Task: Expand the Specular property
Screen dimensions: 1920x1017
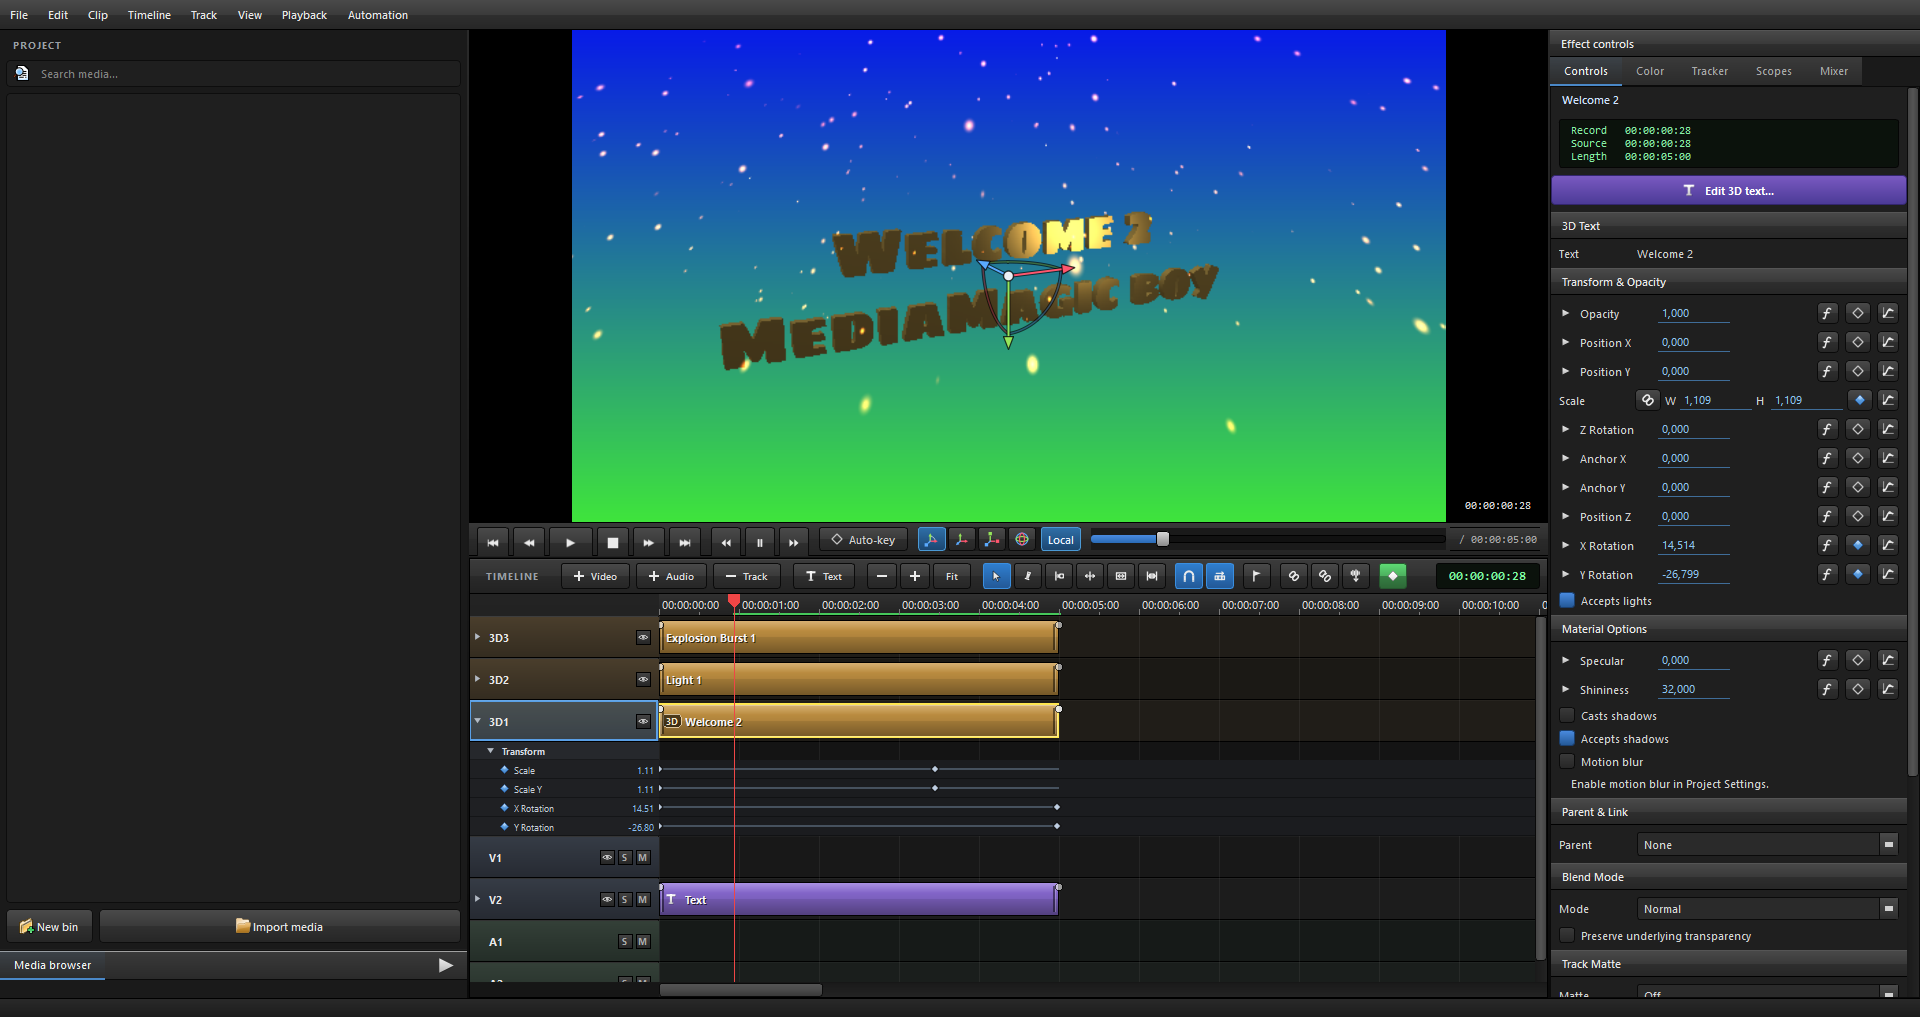Action: click(1566, 660)
